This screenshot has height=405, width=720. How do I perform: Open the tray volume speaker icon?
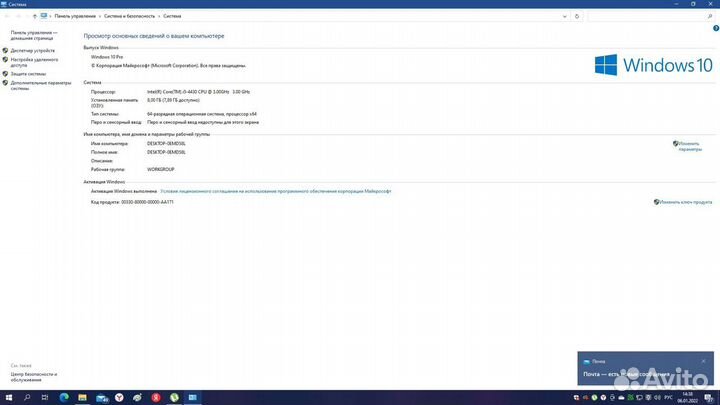pyautogui.click(x=657, y=398)
